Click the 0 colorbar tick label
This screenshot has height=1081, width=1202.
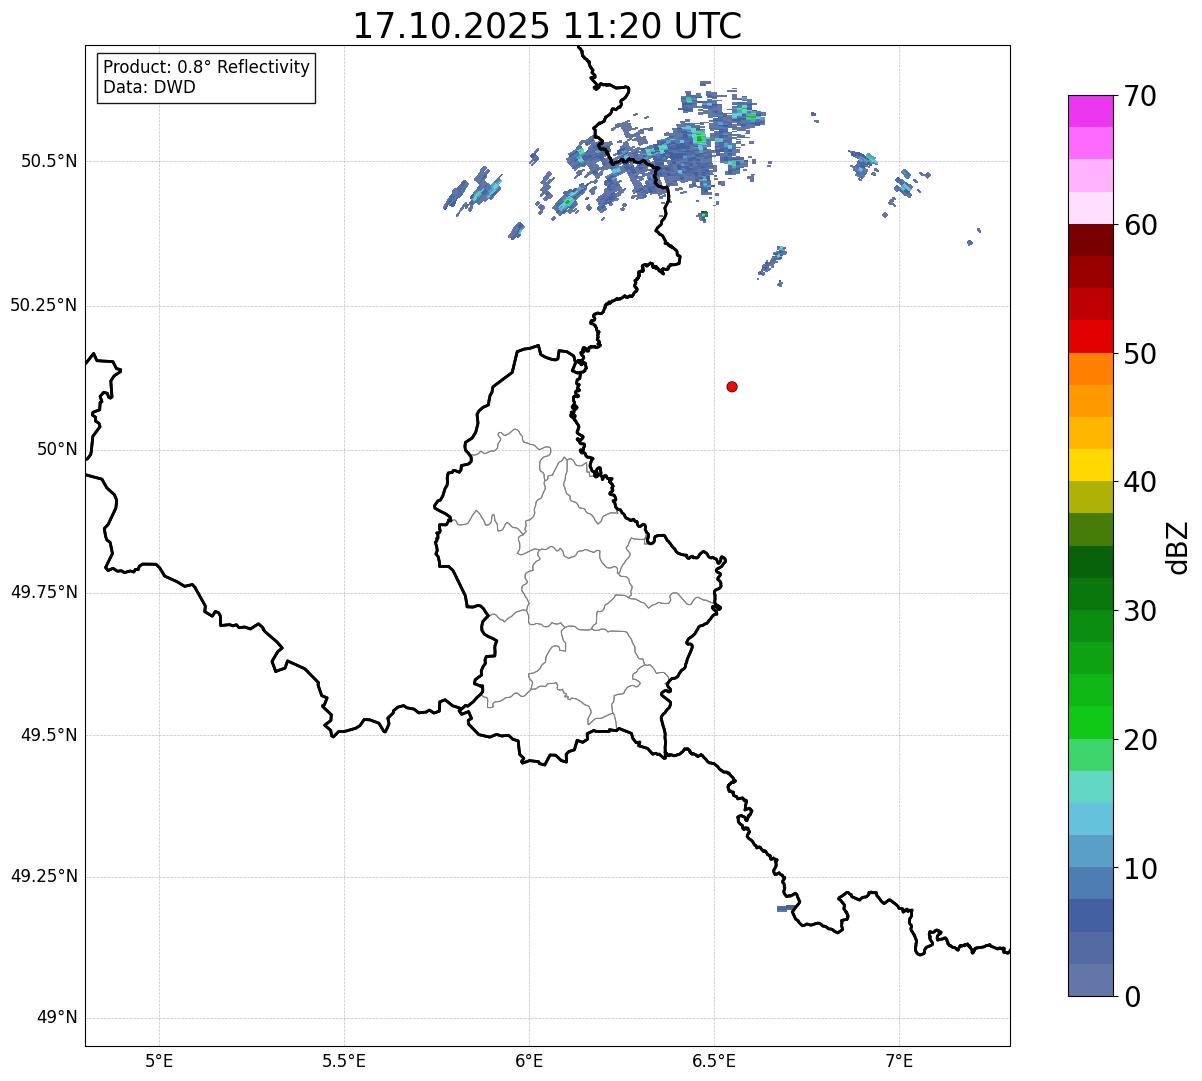pyautogui.click(x=1133, y=996)
